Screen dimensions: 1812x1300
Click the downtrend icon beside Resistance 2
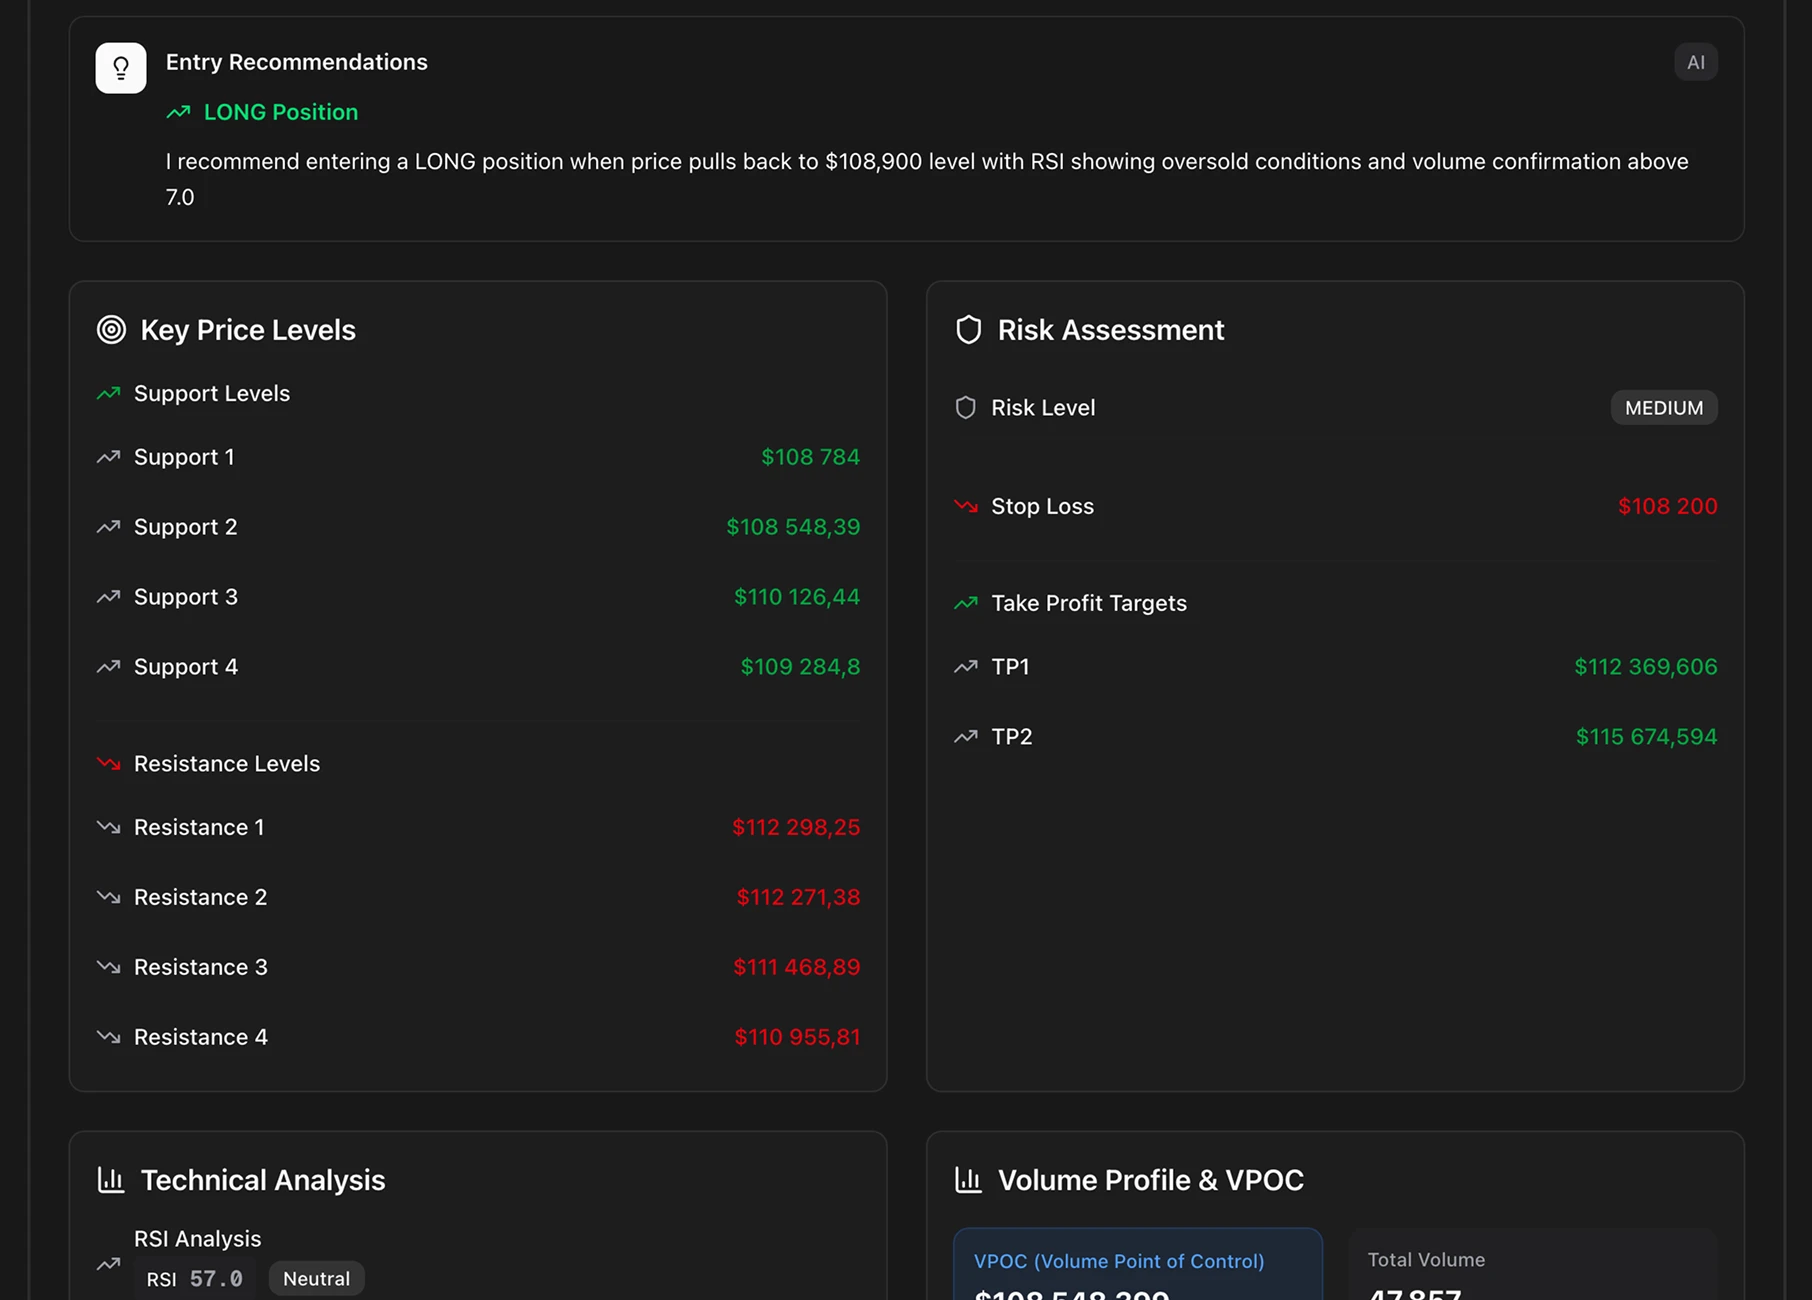pyautogui.click(x=108, y=897)
